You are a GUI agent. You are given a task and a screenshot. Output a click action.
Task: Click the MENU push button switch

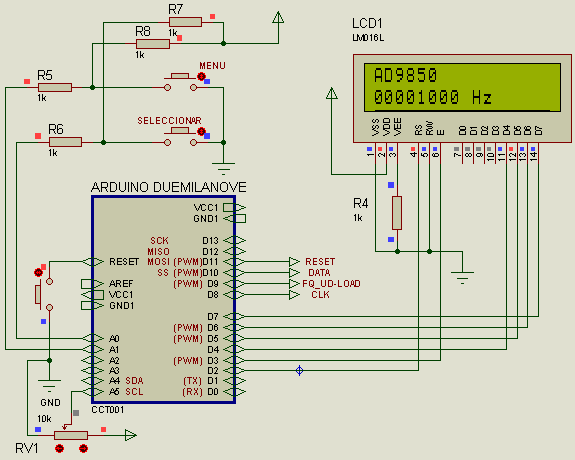click(180, 81)
